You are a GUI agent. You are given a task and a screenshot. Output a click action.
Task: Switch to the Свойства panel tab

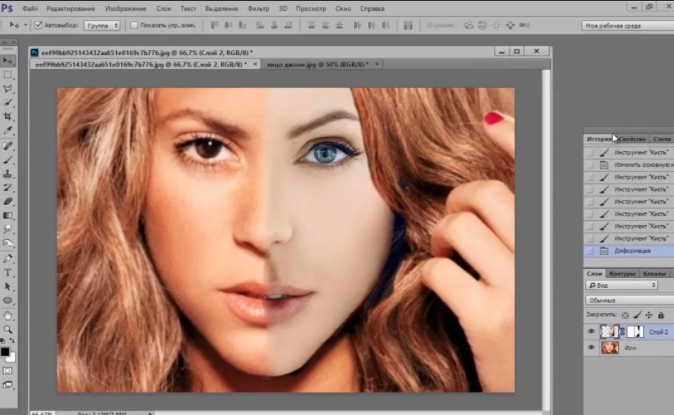632,139
